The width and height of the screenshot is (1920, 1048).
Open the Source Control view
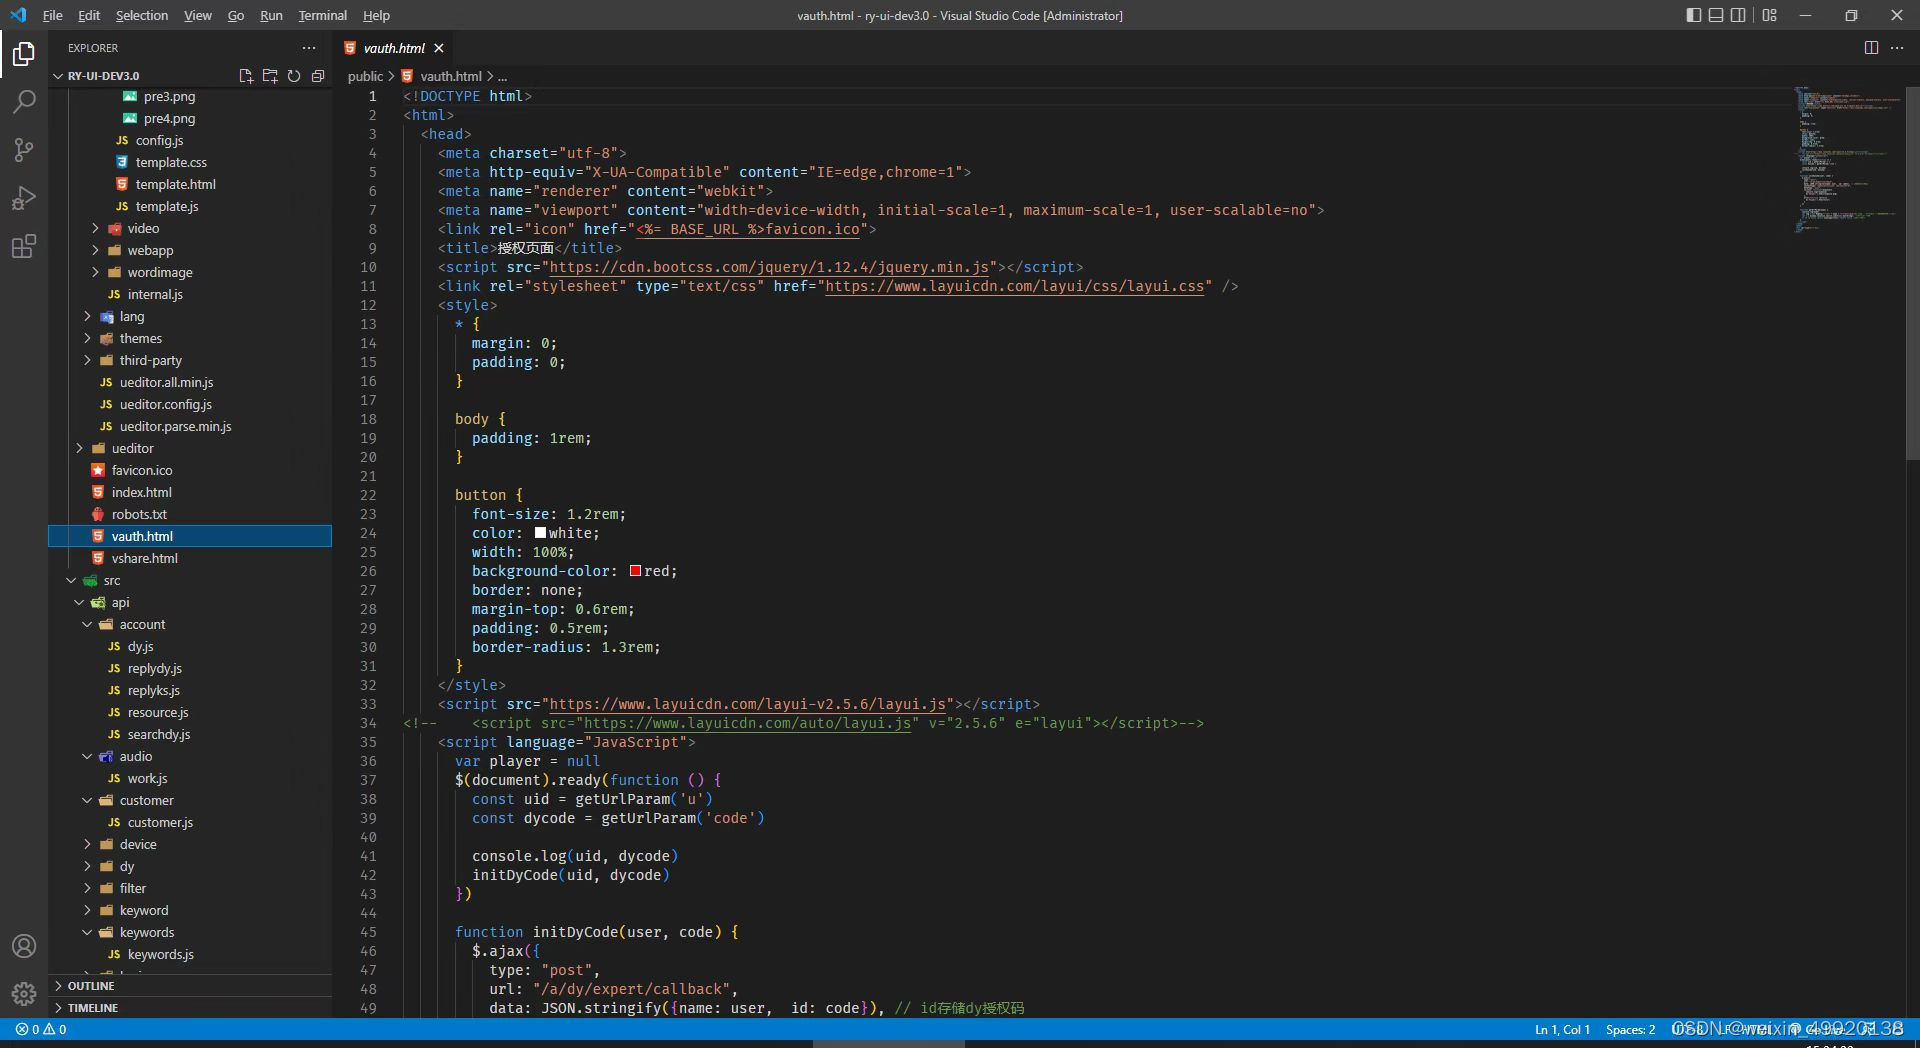(x=24, y=149)
